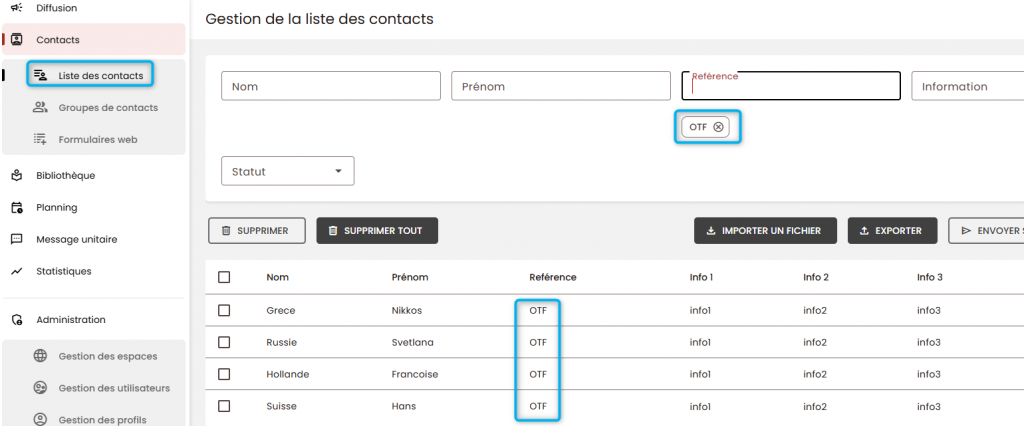This screenshot has width=1024, height=426.
Task: Click the Reférence column header
Action: click(552, 277)
